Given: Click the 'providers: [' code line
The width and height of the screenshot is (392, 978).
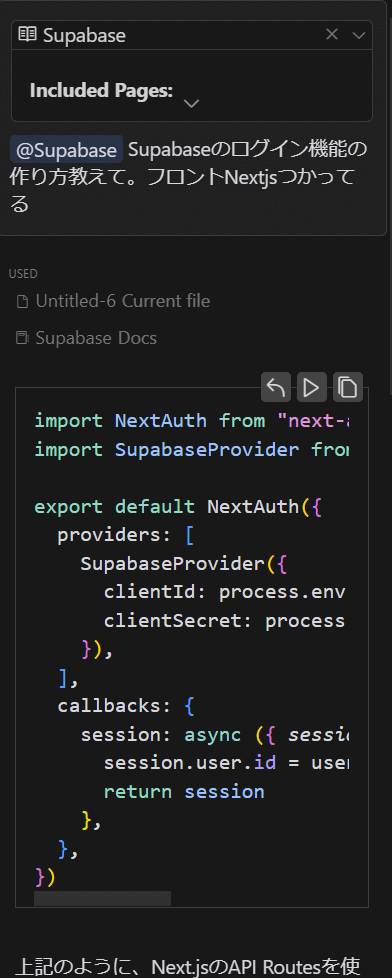Looking at the screenshot, I should [x=127, y=535].
